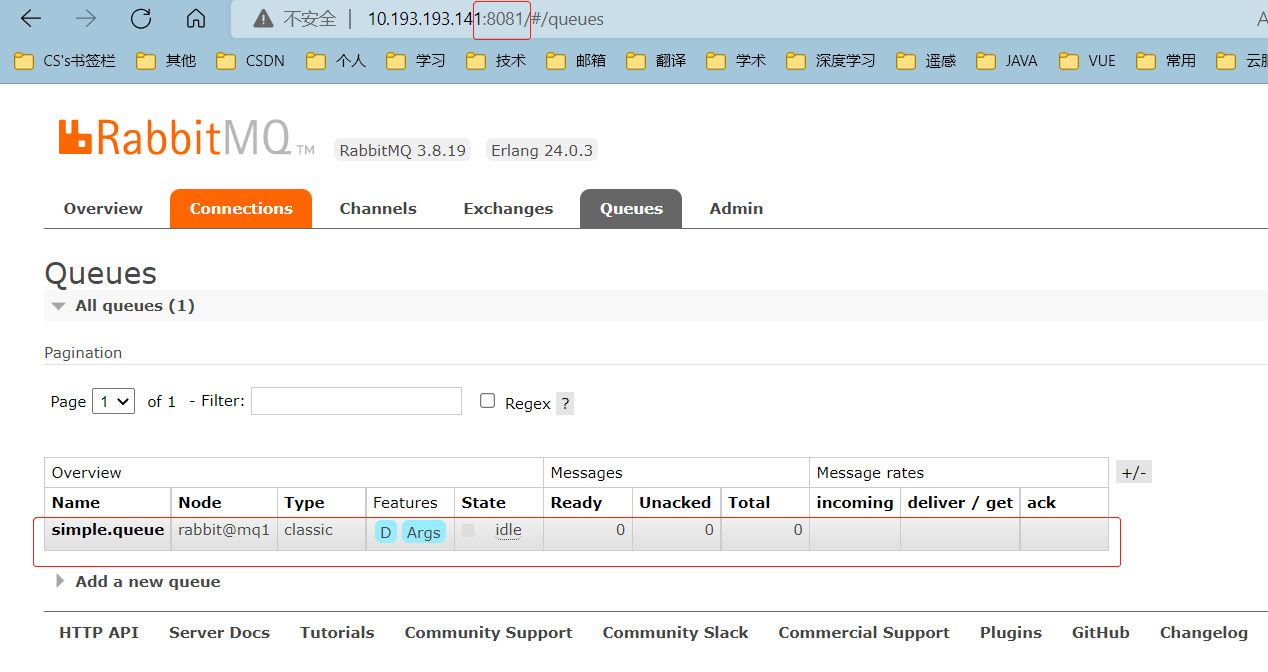Open the 邮箱 bookmark folder
The image size is (1268, 672).
(576, 61)
